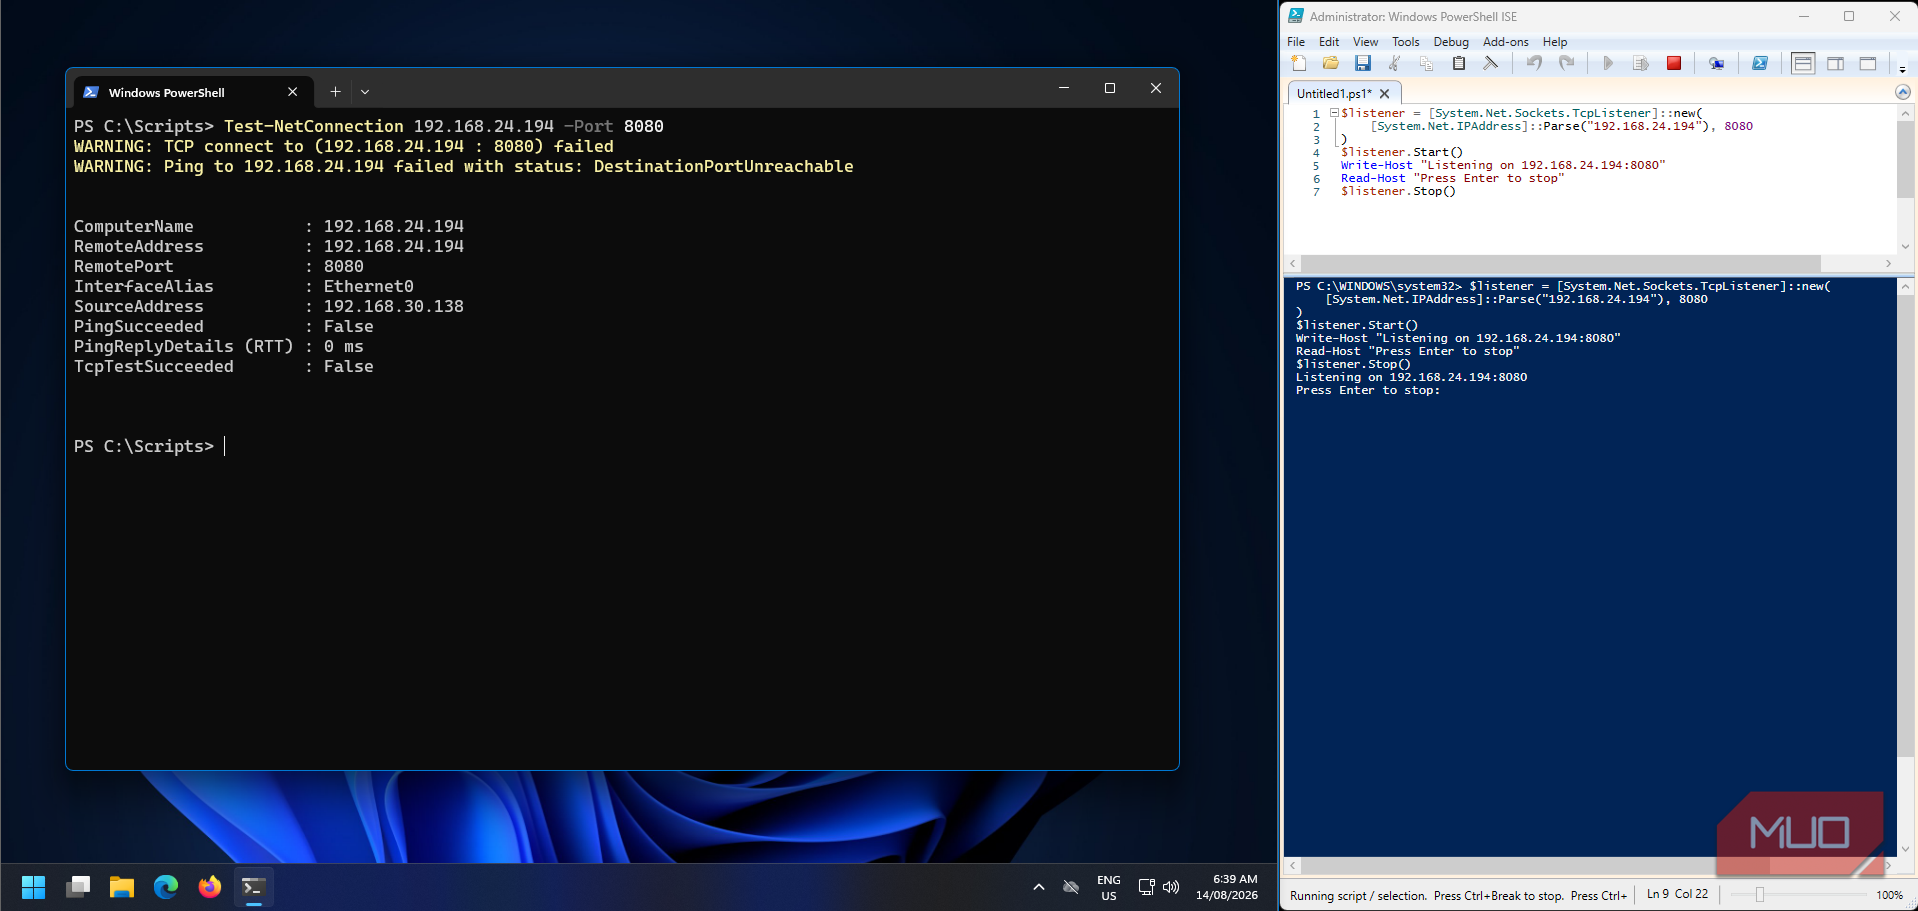This screenshot has height=911, width=1918.
Task: Open the Tools menu in PowerShell ISE
Action: pyautogui.click(x=1406, y=42)
